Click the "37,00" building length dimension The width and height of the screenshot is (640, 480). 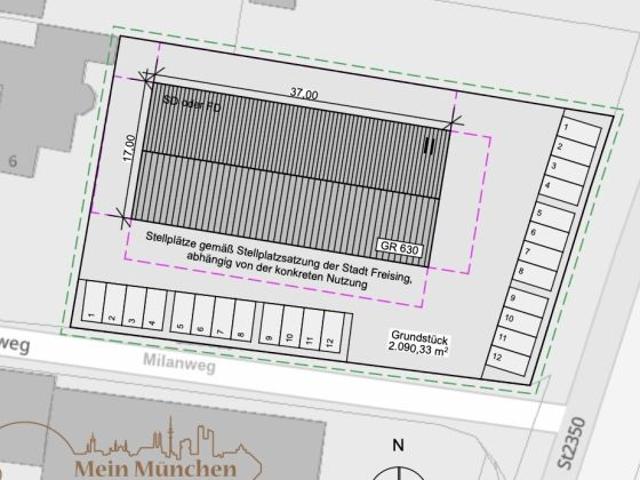(304, 94)
